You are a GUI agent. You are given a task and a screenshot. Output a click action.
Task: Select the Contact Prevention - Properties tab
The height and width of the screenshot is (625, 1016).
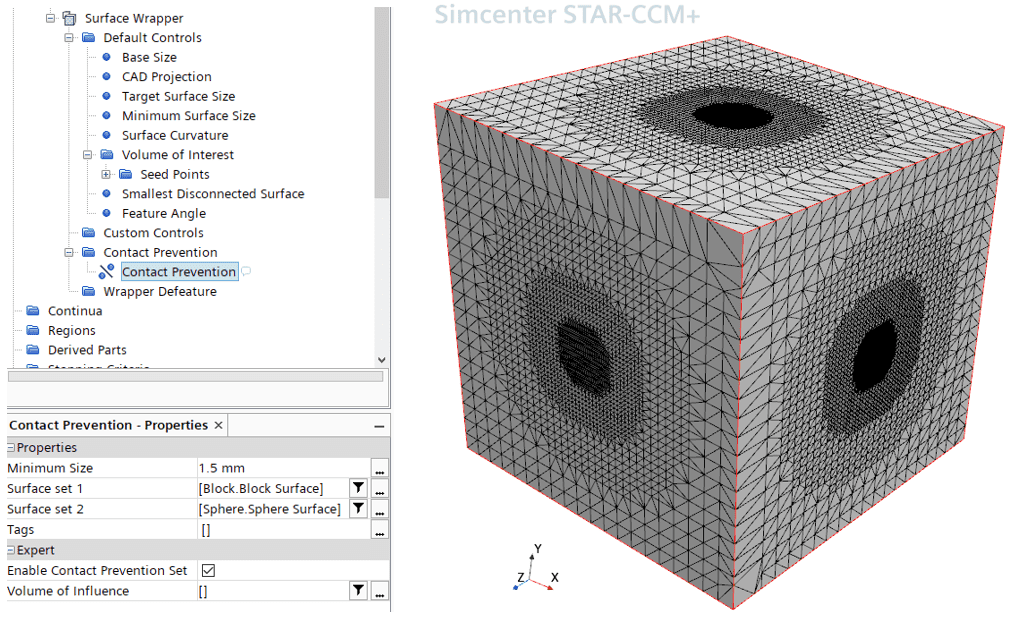[108, 425]
